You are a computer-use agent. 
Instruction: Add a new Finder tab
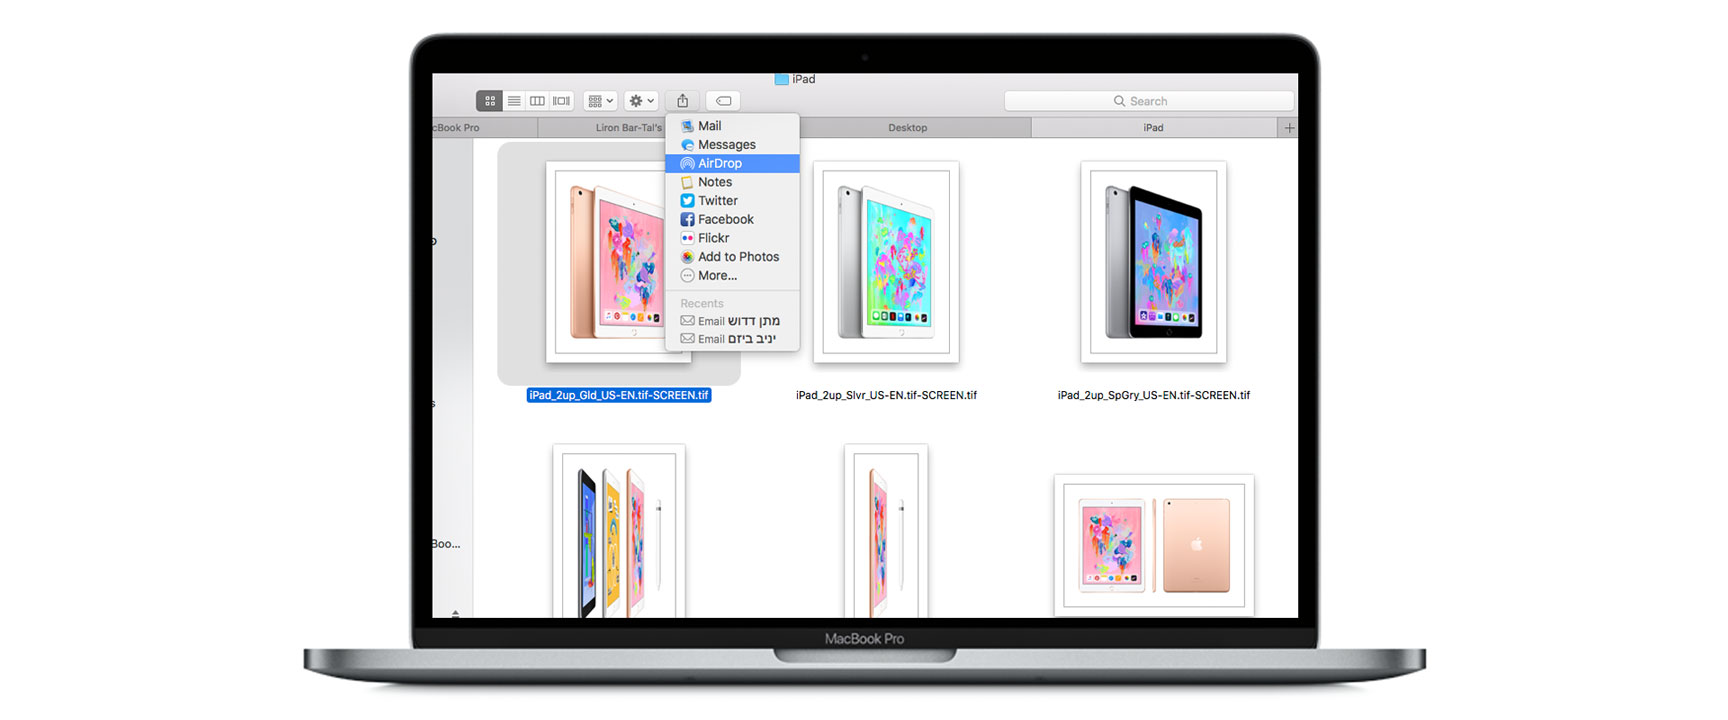coord(1289,128)
